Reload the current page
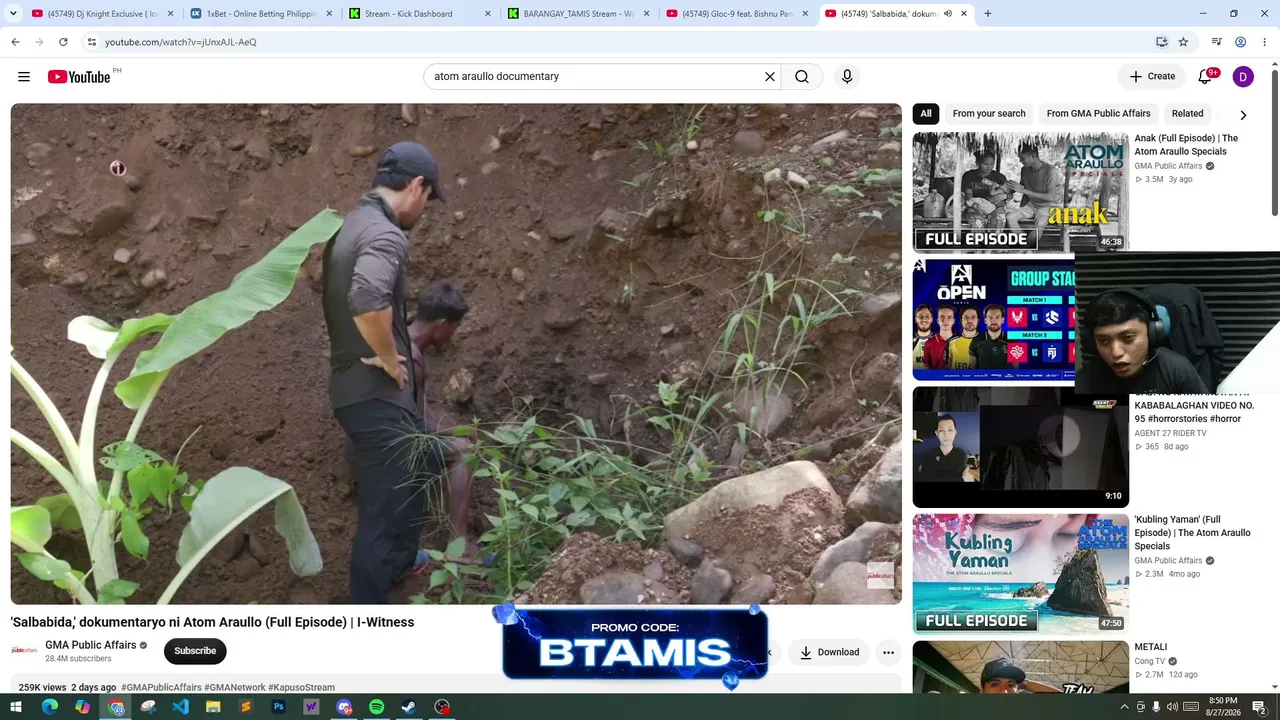 click(63, 42)
